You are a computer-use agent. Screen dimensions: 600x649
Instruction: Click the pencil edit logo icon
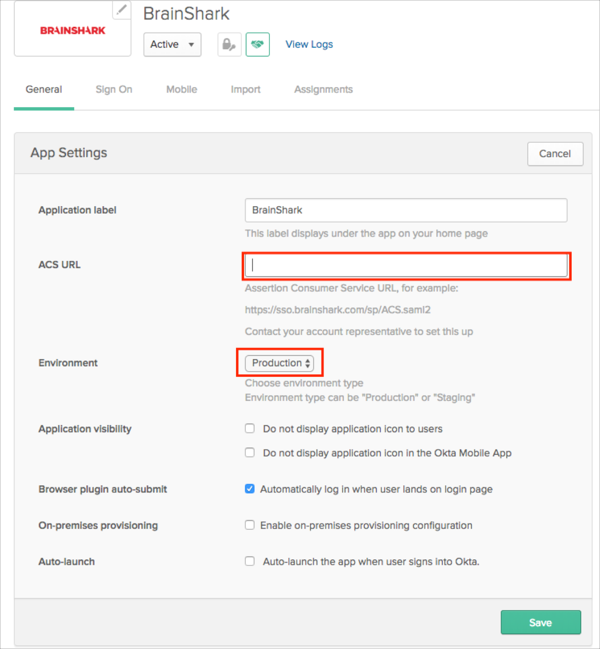(121, 10)
